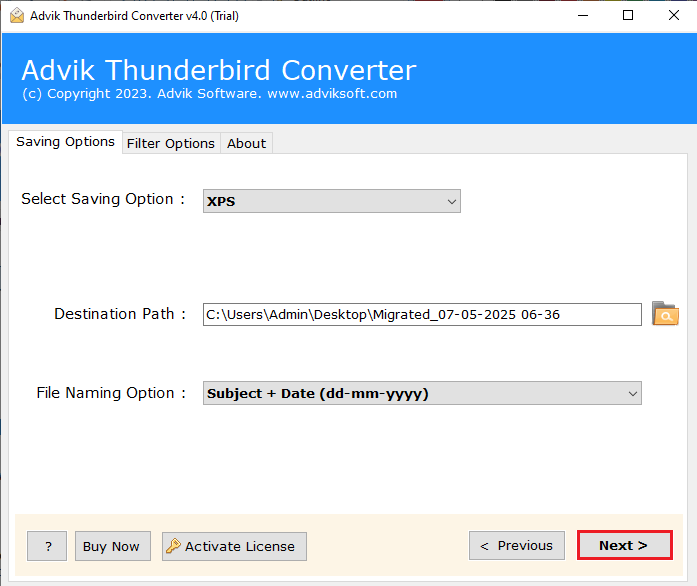Minimize the Advik Thunderbird Converter window
Screen dimensions: 697x586
pos(583,16)
